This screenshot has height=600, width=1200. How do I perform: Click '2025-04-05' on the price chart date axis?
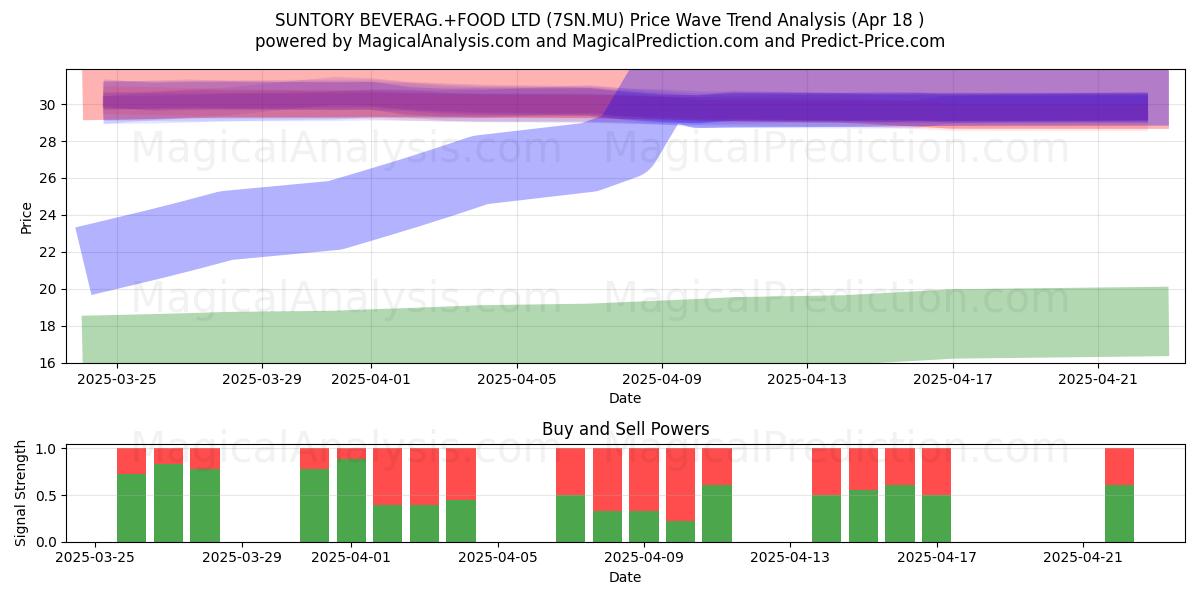(517, 379)
